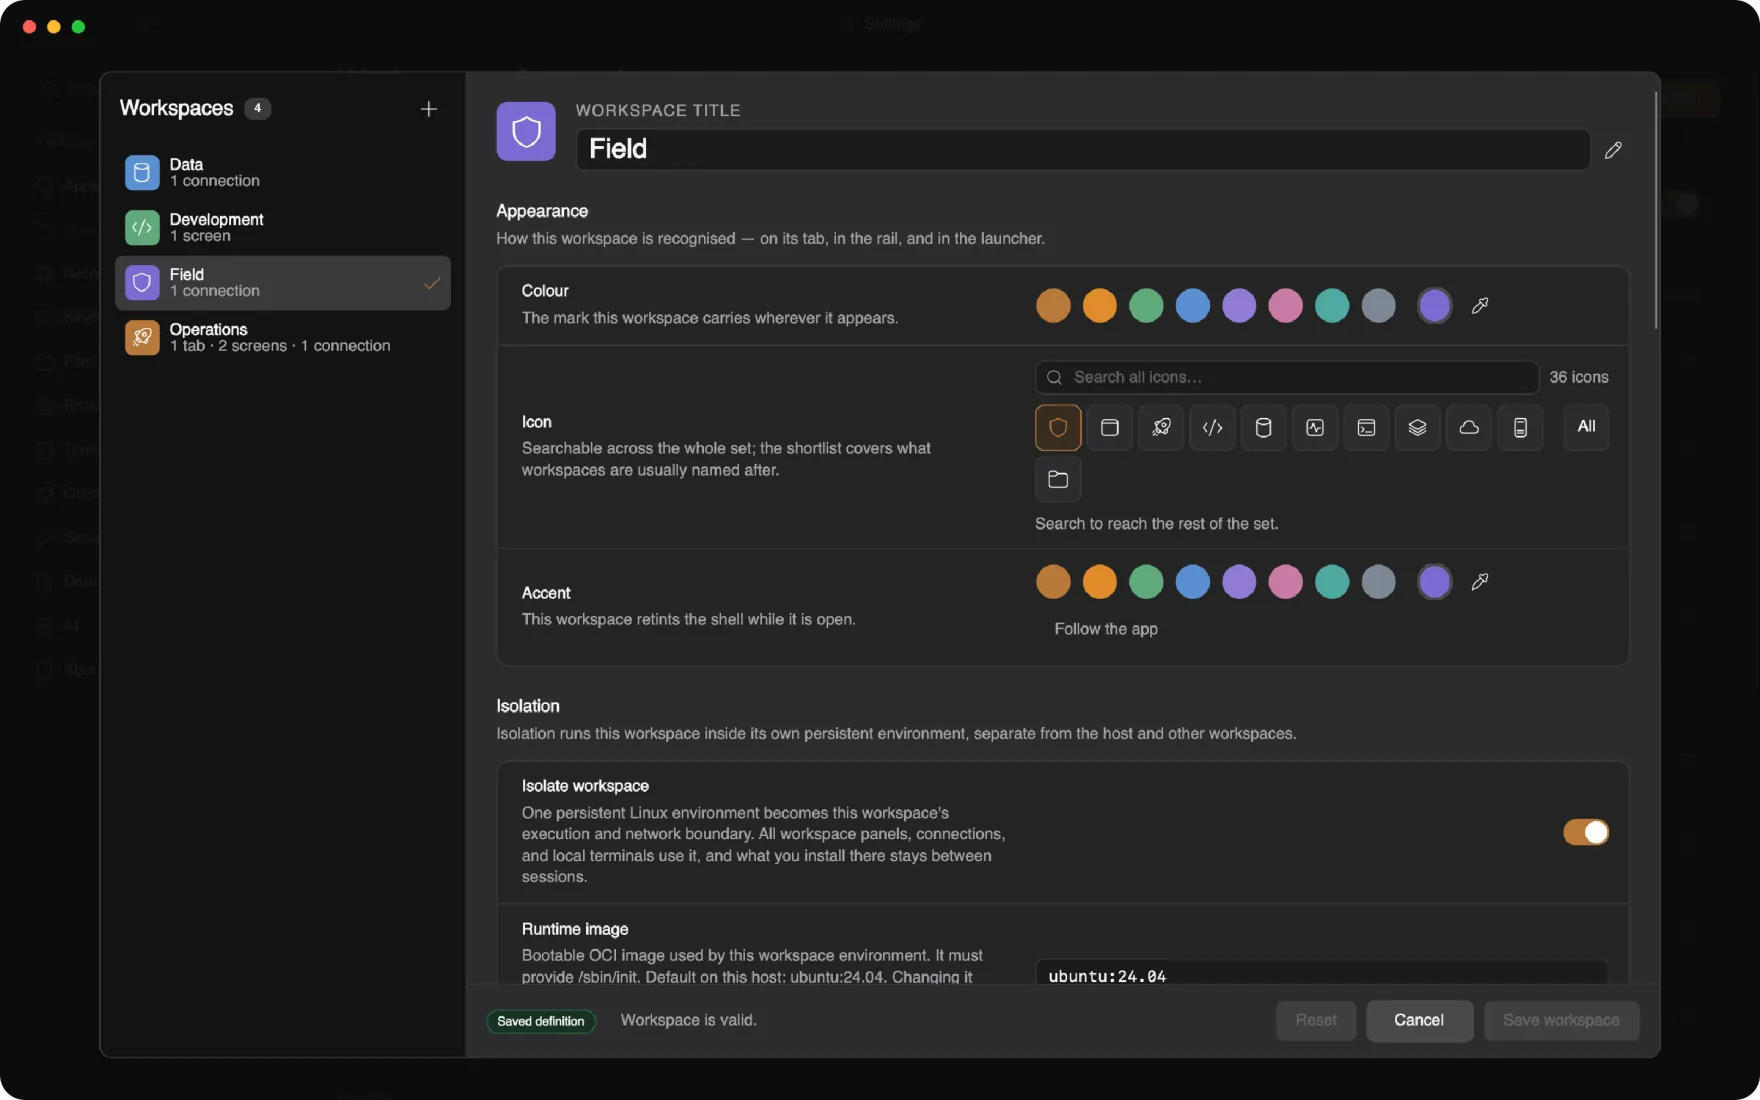Image resolution: width=1760 pixels, height=1100 pixels.
Task: Choose the tan swatch in the Colour row
Action: 1053,306
